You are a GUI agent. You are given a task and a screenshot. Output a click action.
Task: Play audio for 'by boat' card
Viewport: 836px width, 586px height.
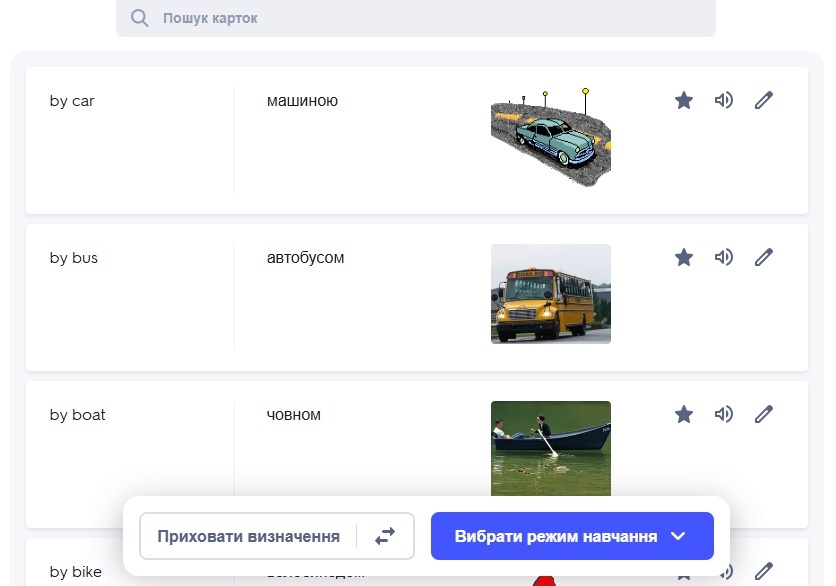click(x=724, y=414)
